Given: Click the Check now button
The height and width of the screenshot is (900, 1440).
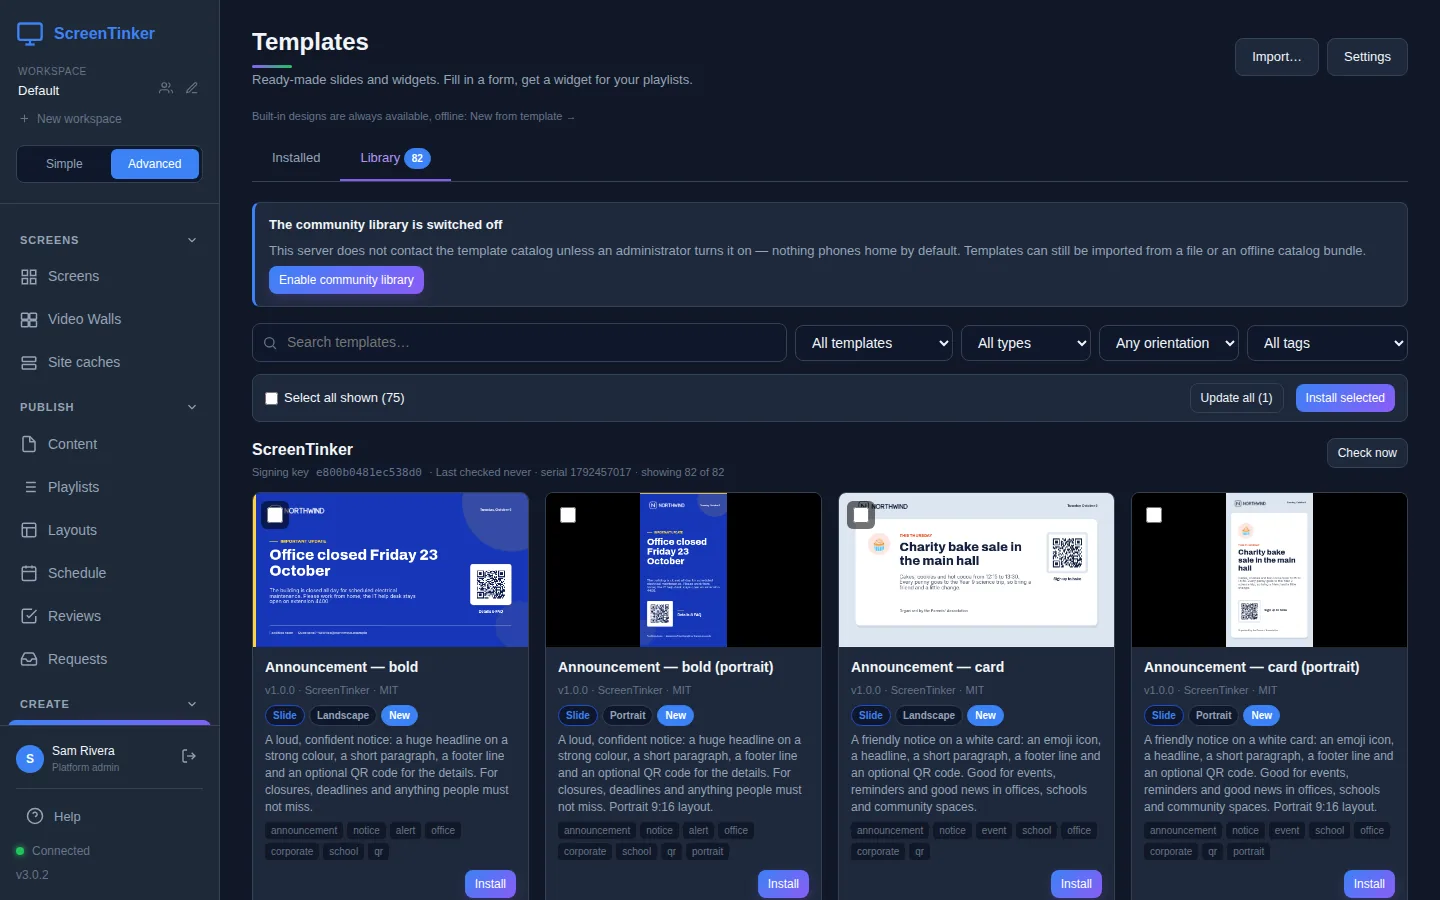Looking at the screenshot, I should [x=1367, y=453].
